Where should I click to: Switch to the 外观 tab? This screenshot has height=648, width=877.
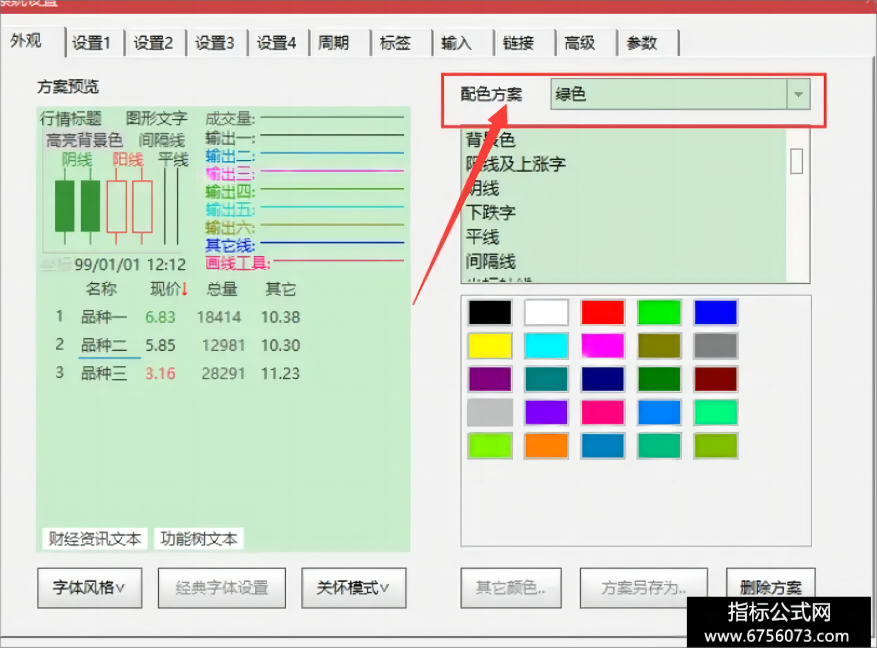click(26, 41)
